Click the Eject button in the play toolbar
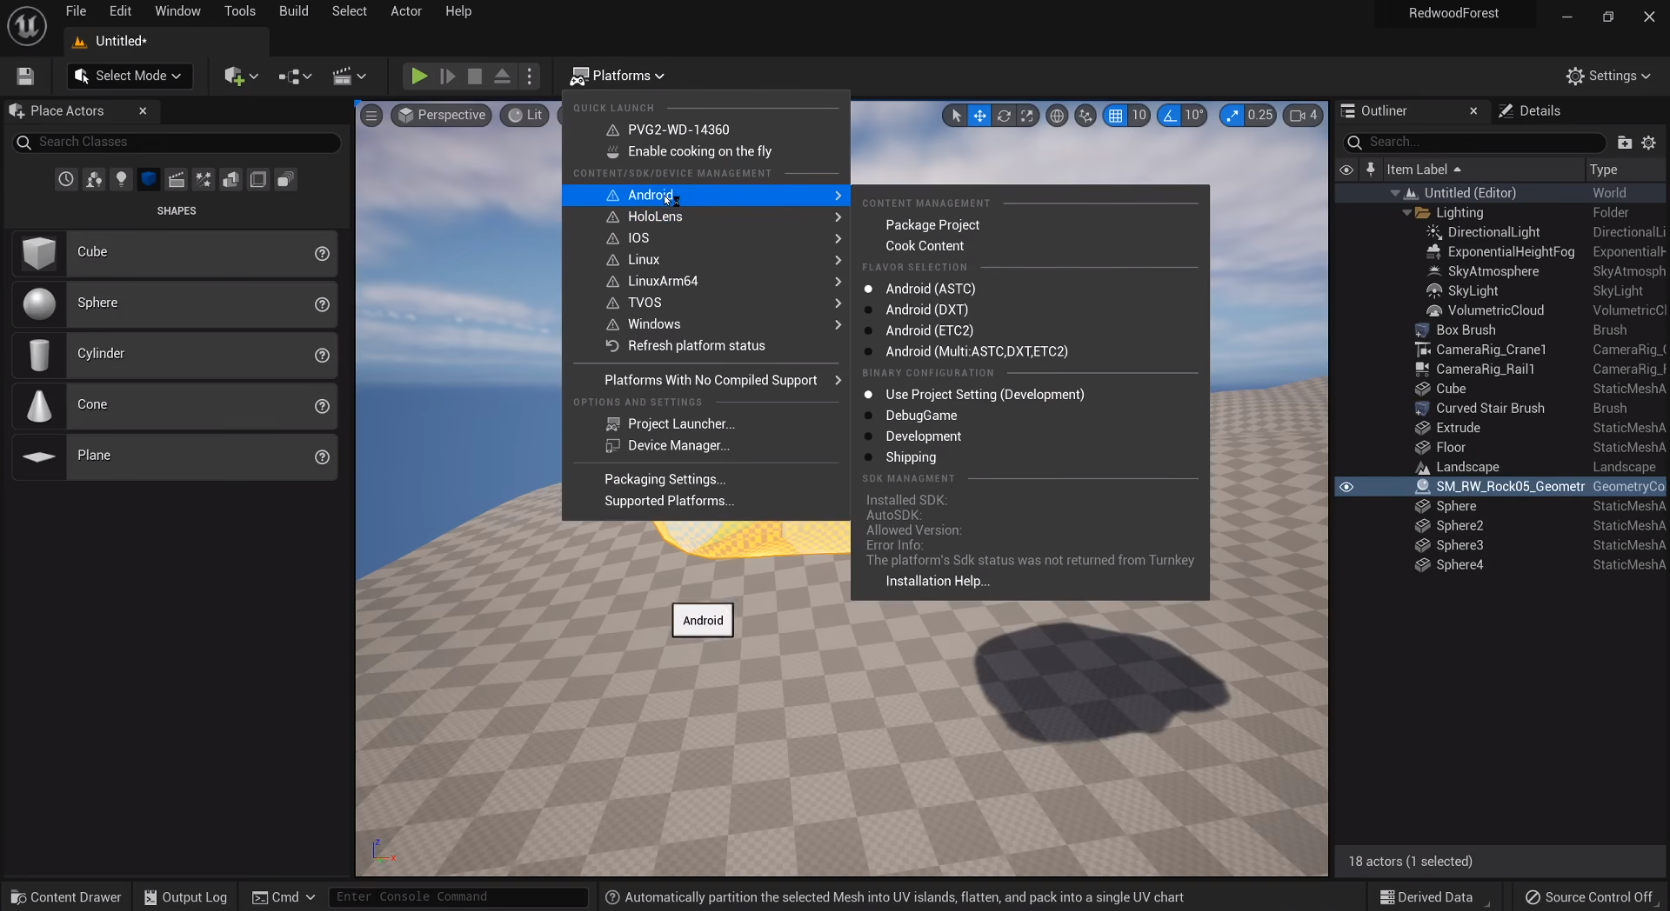The width and height of the screenshot is (1670, 911). [503, 76]
